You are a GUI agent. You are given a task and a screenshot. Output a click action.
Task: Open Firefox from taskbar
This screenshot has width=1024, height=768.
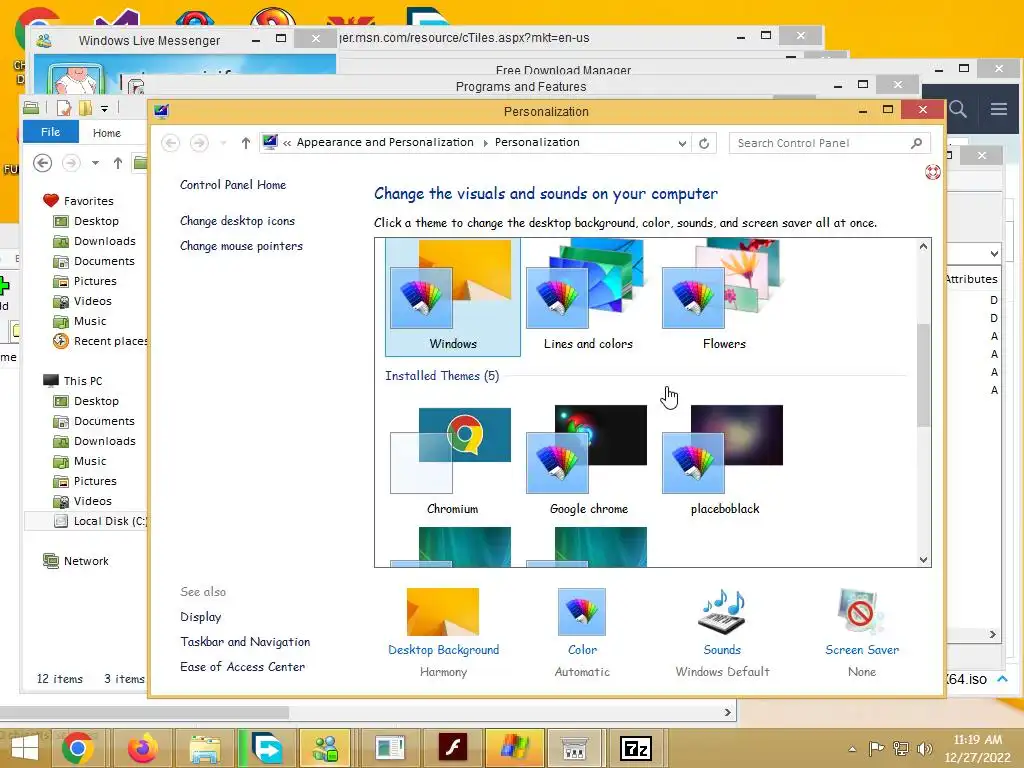pyautogui.click(x=142, y=748)
